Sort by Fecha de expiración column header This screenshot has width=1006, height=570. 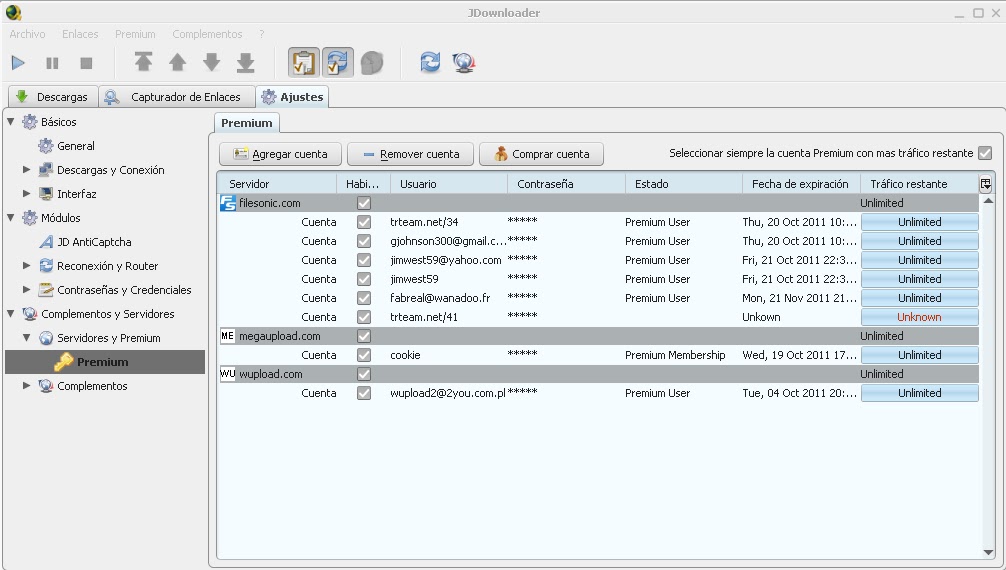coord(801,184)
